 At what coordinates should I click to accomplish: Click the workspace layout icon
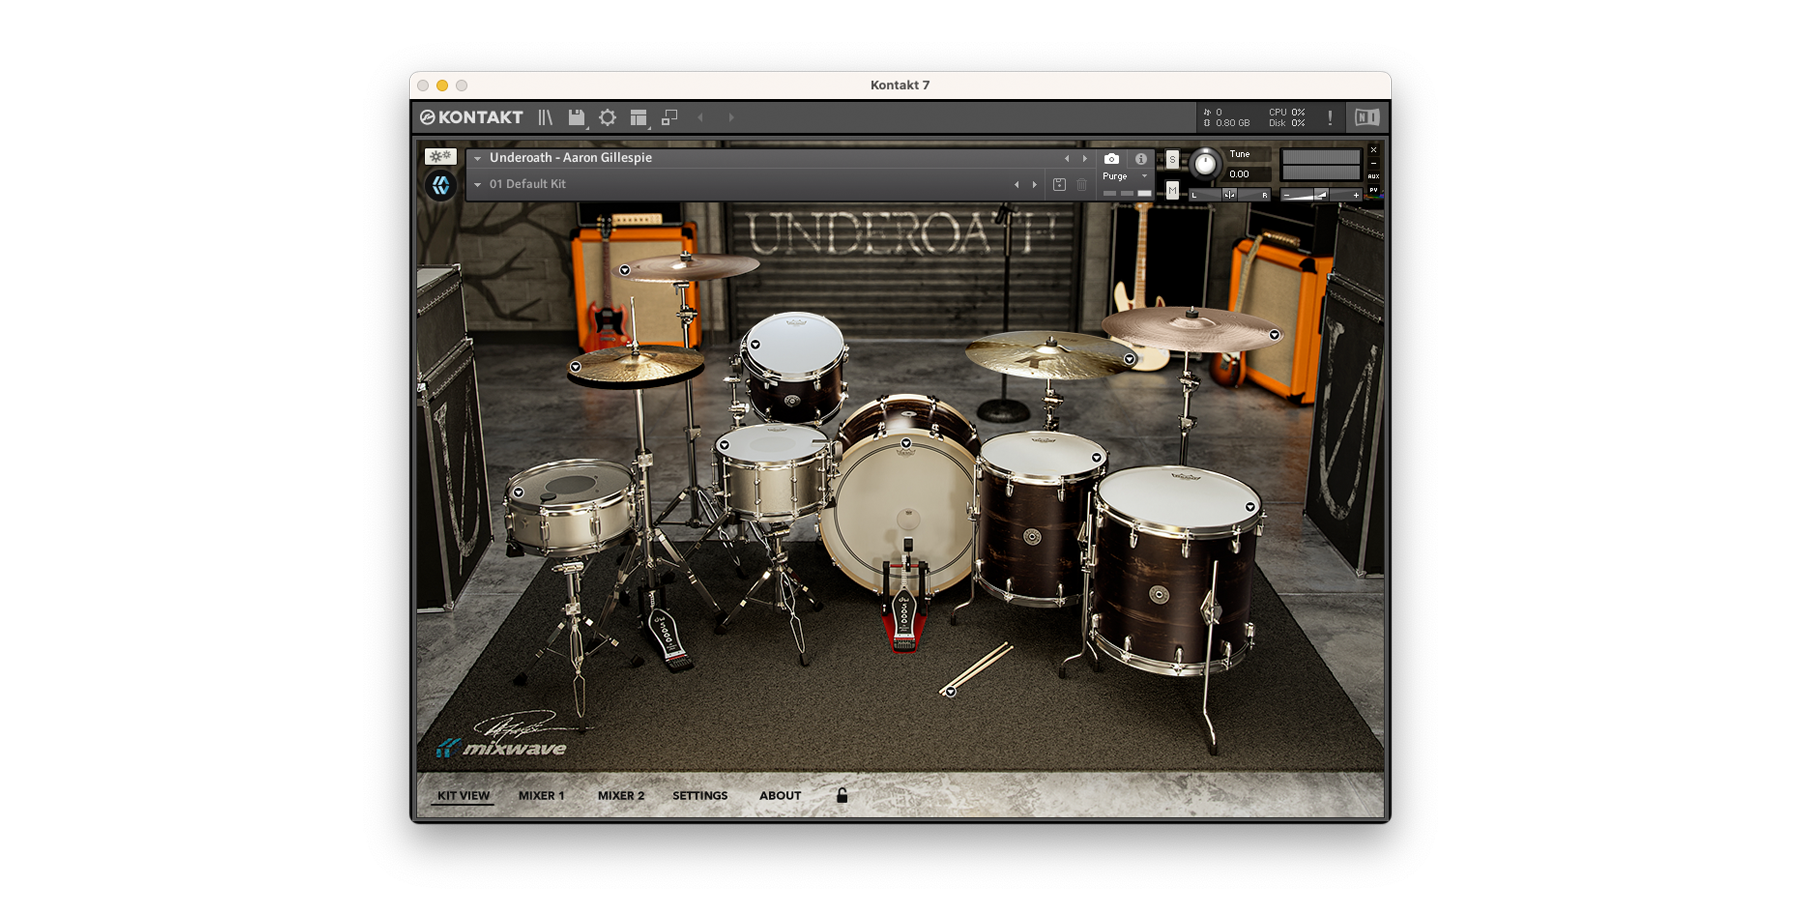638,118
